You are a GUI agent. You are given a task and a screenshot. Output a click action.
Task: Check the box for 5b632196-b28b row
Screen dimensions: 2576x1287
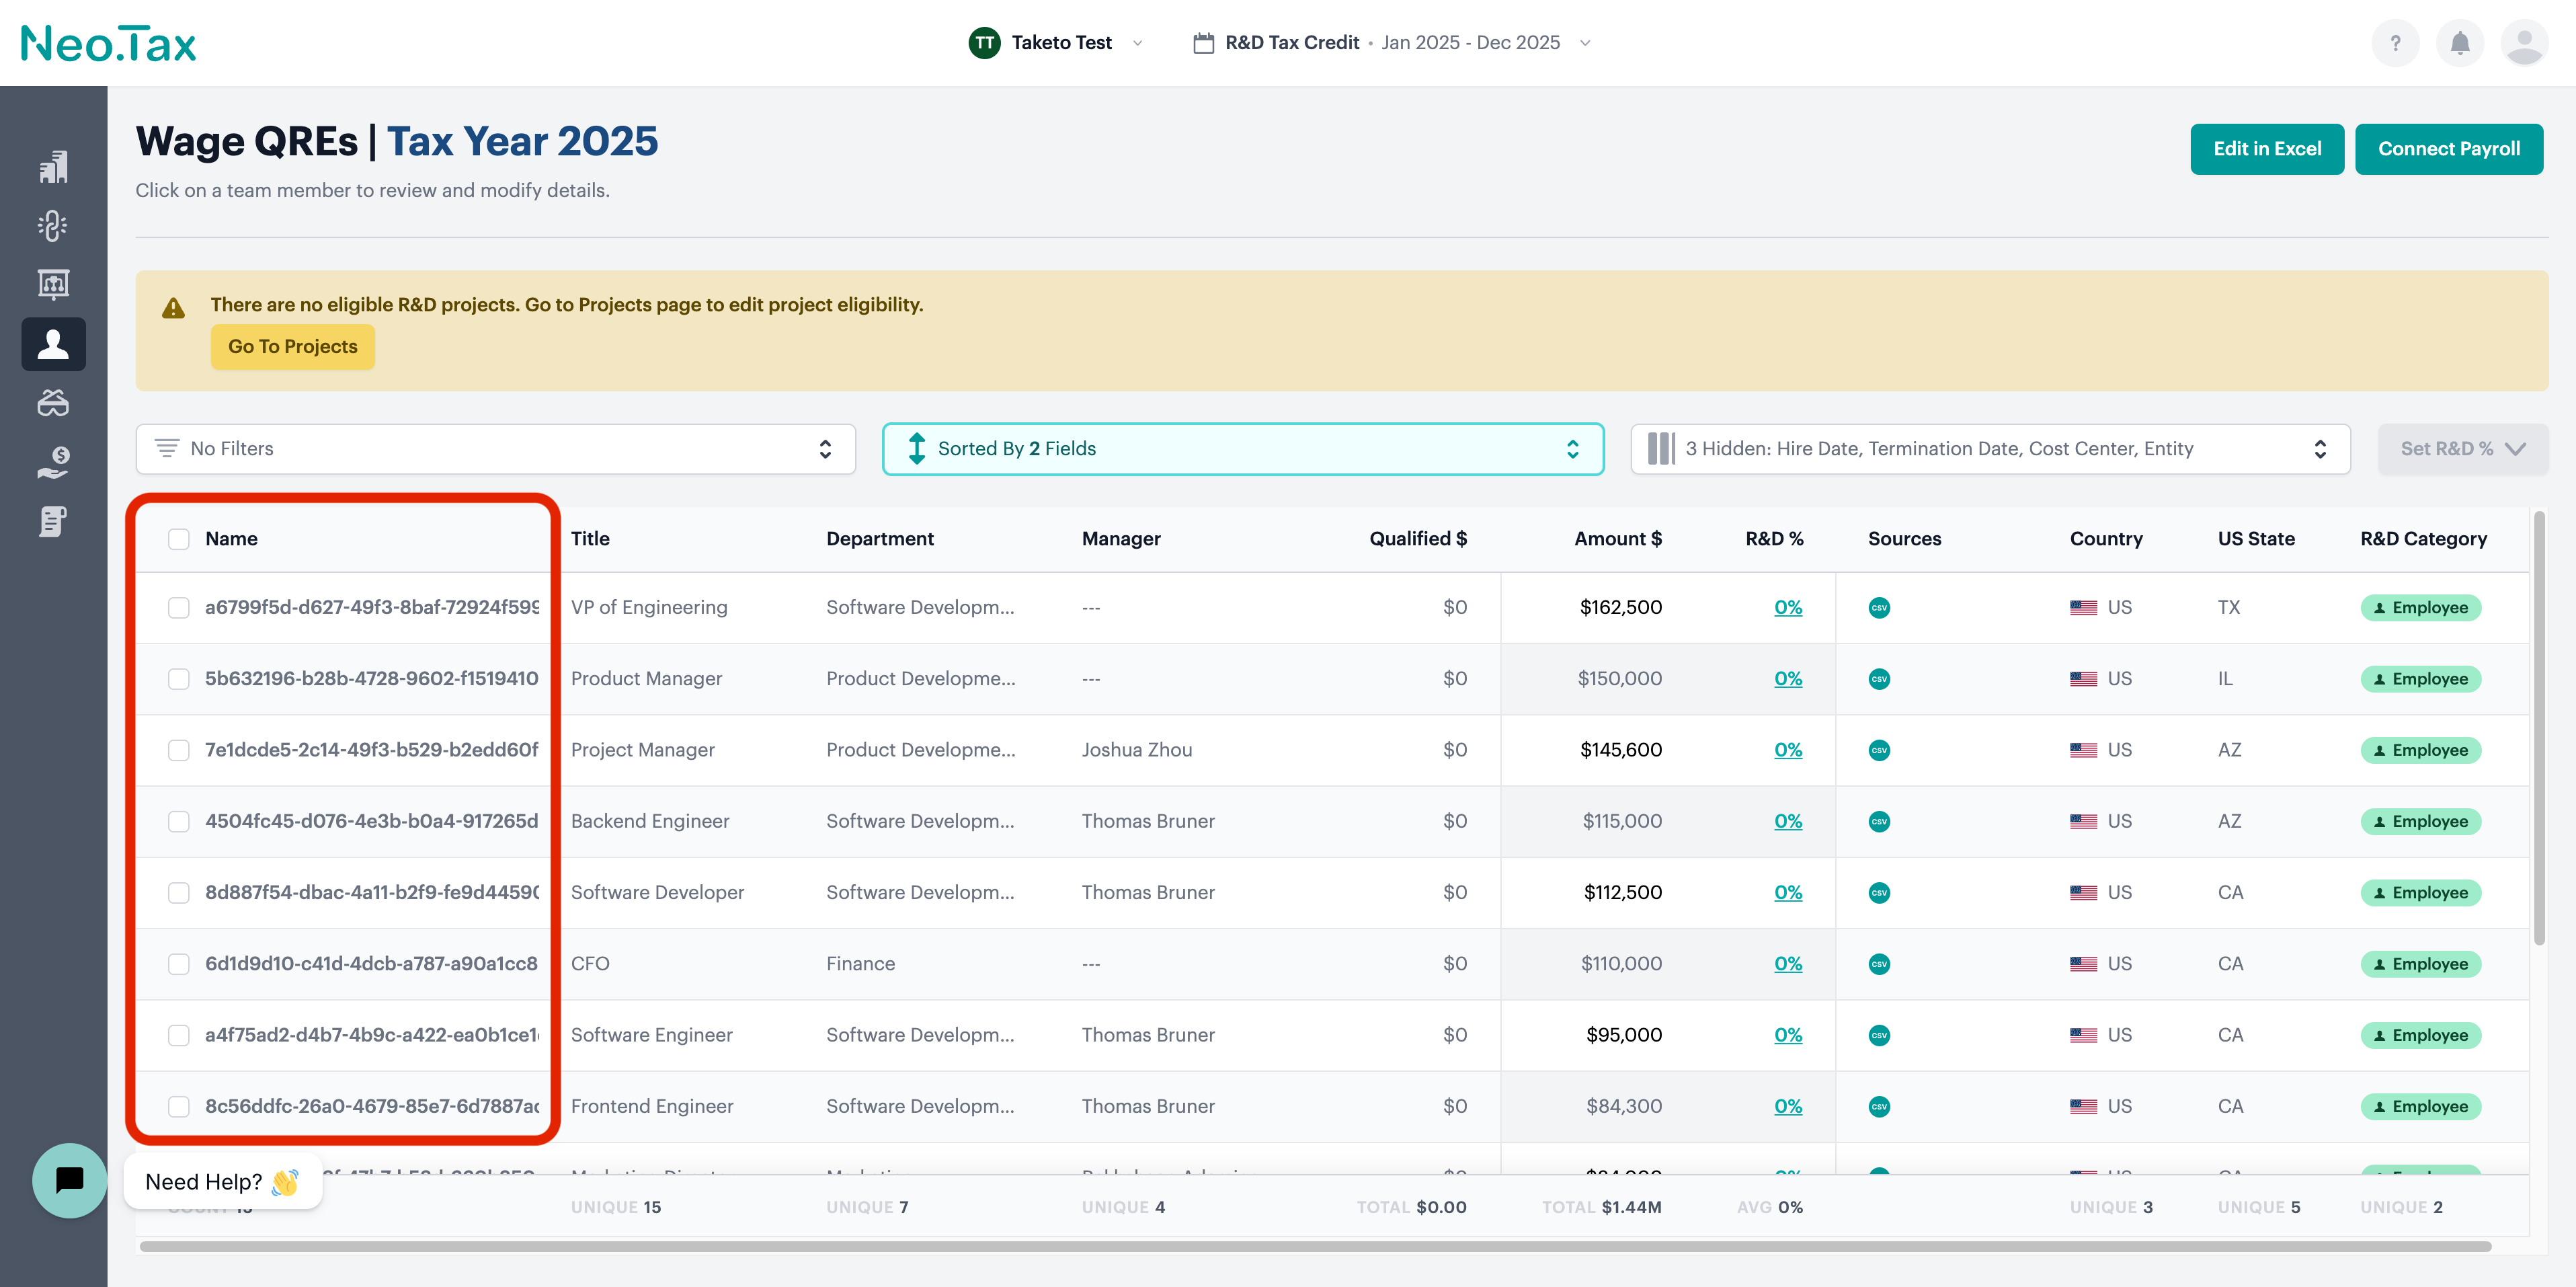coord(179,679)
